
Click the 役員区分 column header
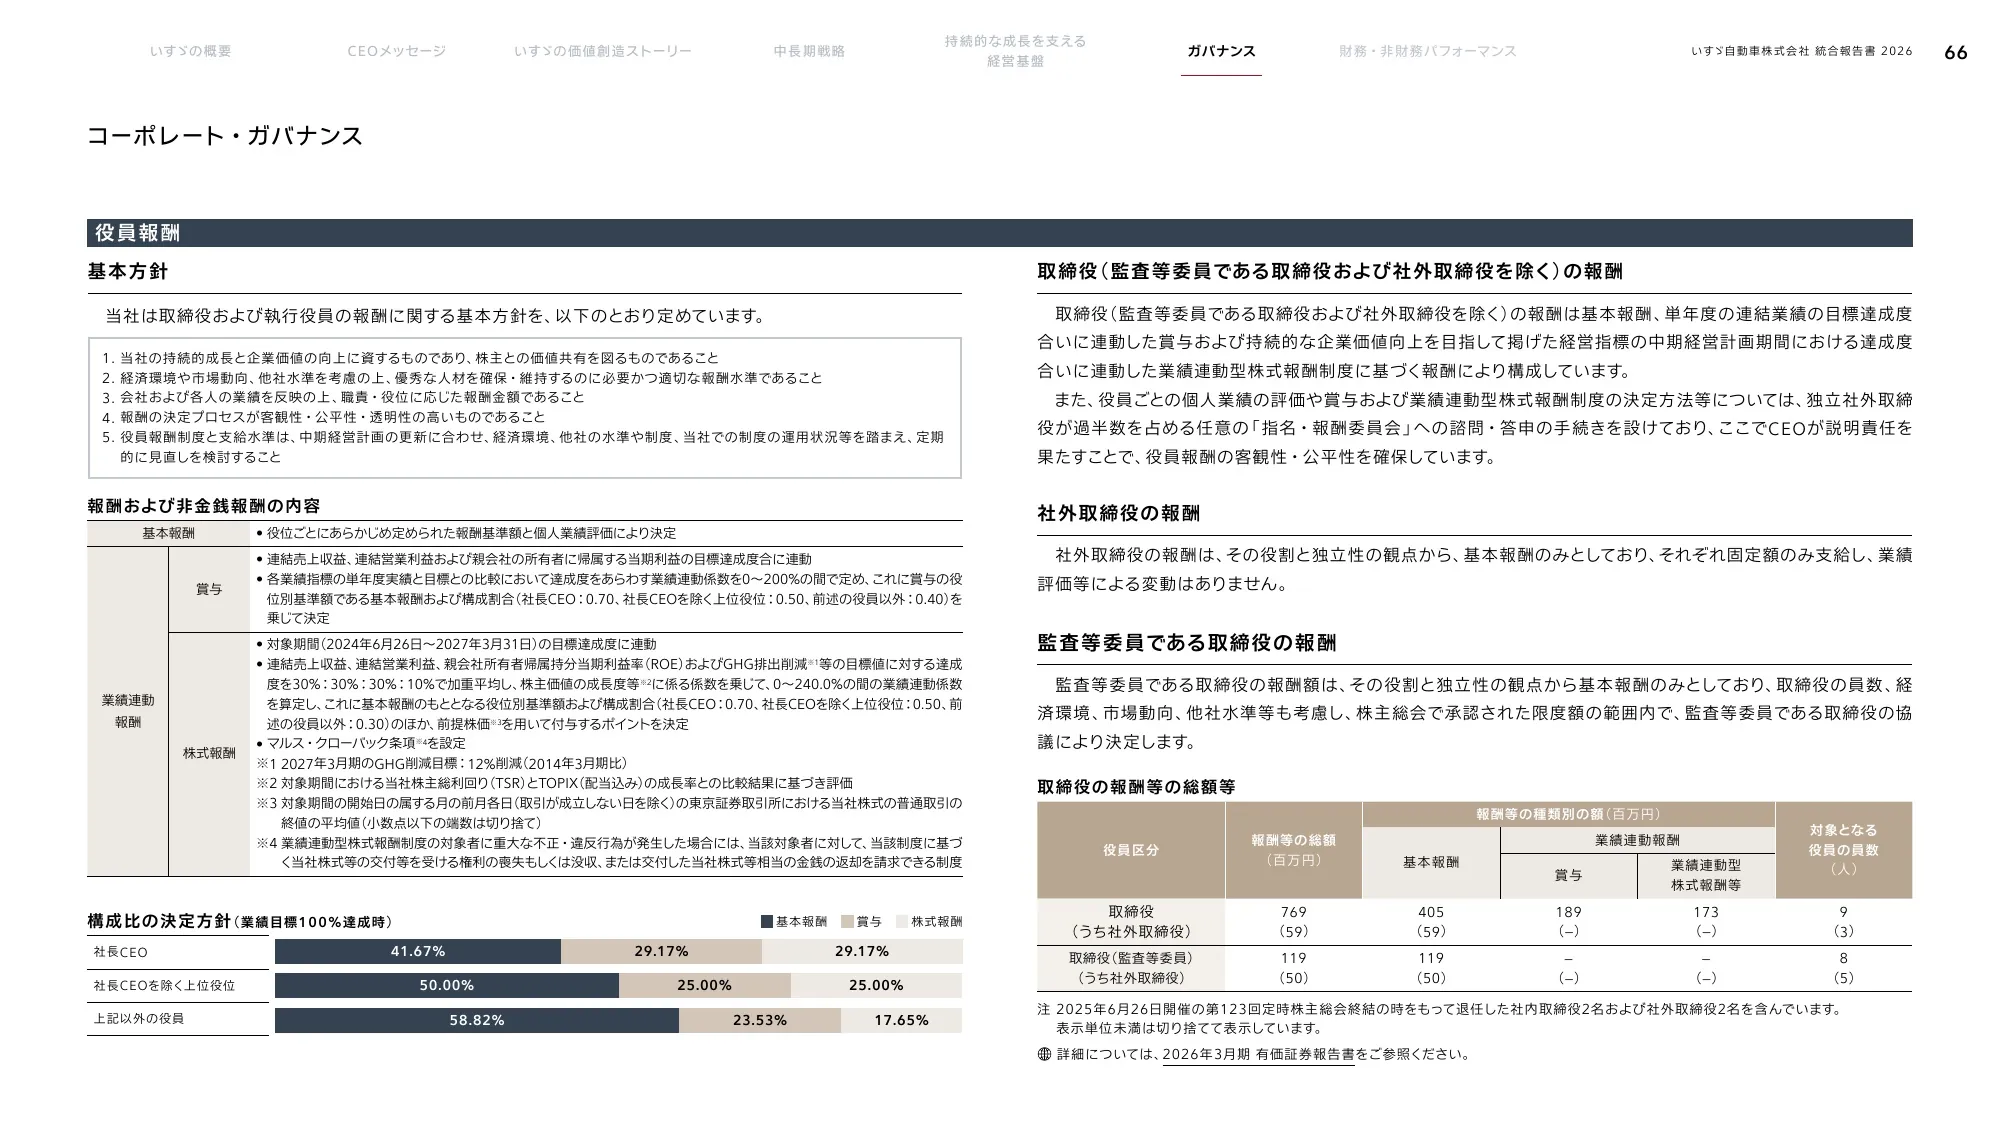1131,850
